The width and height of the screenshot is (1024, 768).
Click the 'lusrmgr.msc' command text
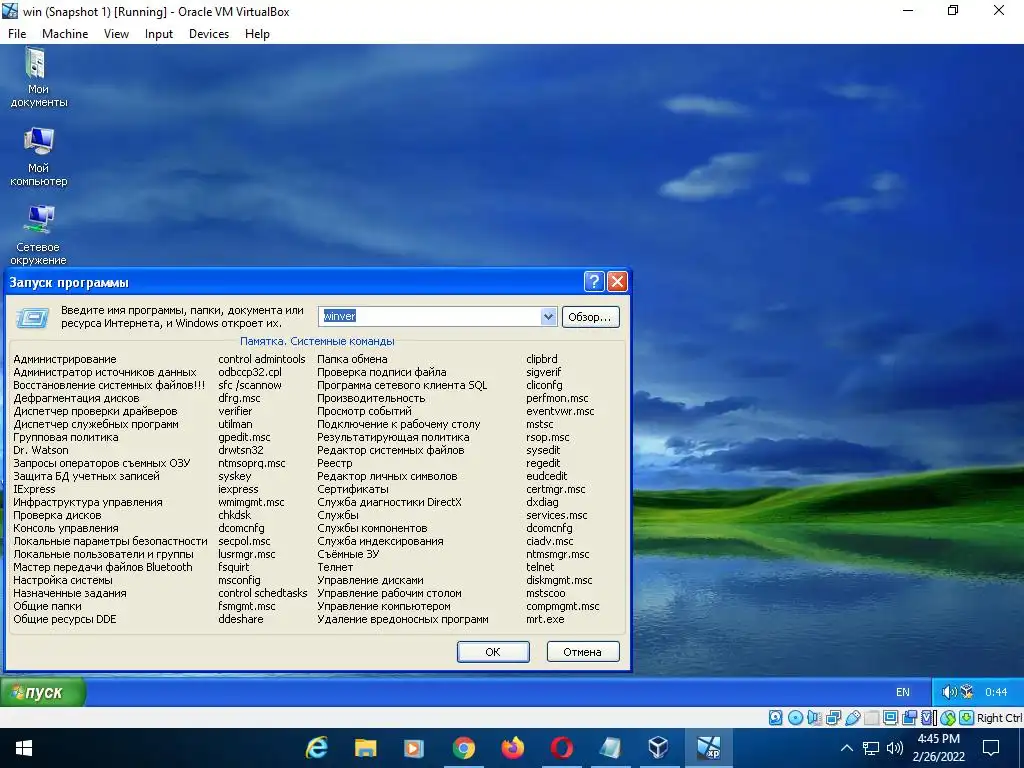pos(247,554)
